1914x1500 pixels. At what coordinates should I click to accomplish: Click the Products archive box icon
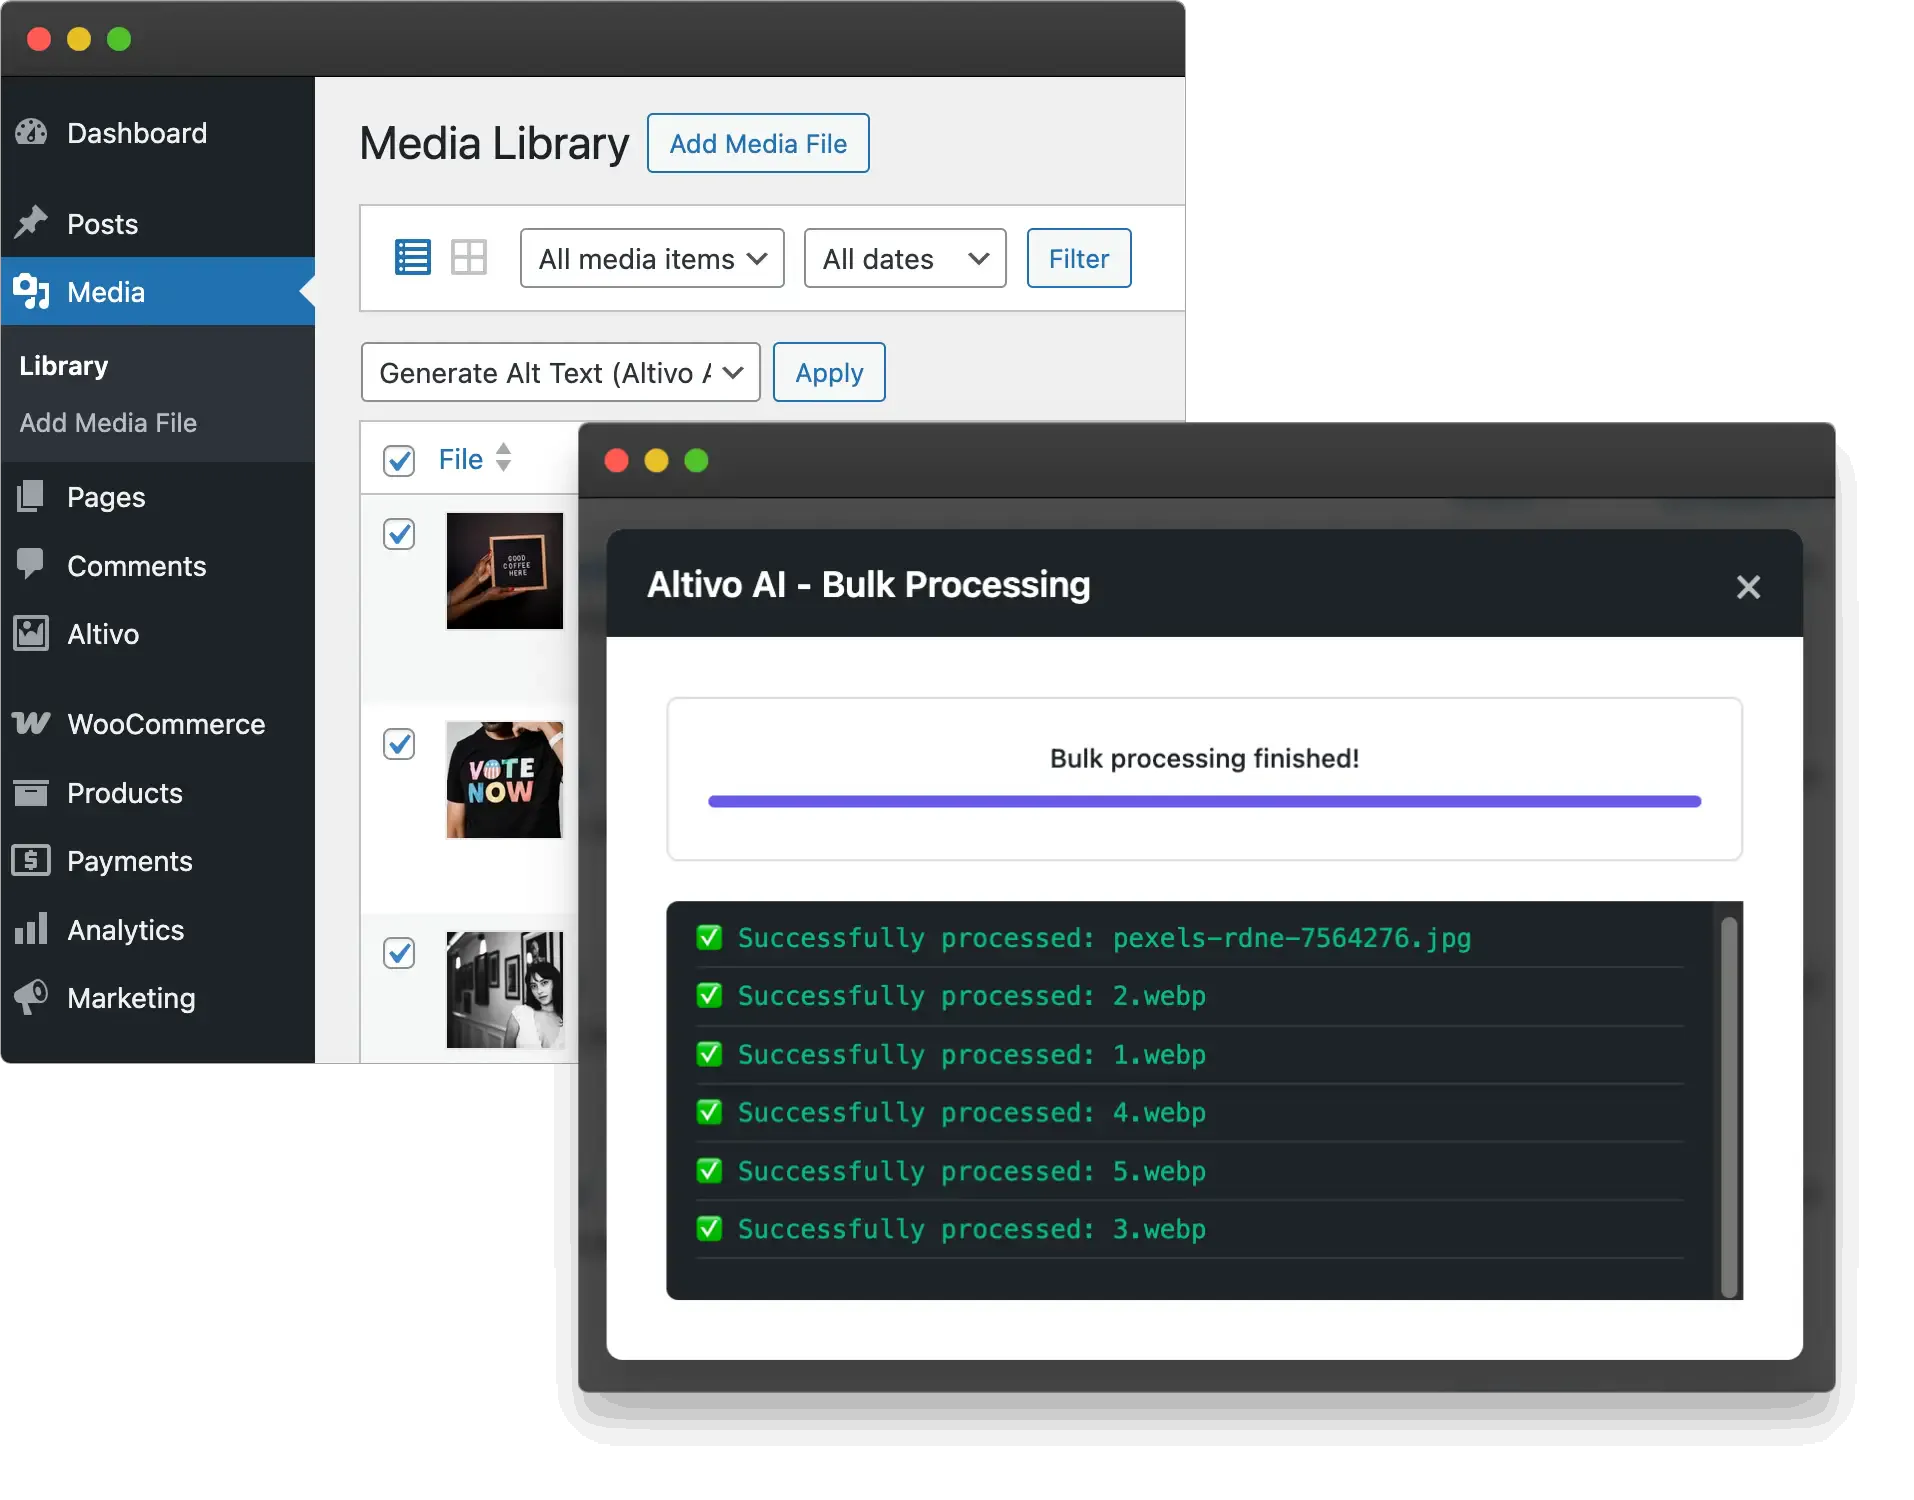tap(31, 792)
